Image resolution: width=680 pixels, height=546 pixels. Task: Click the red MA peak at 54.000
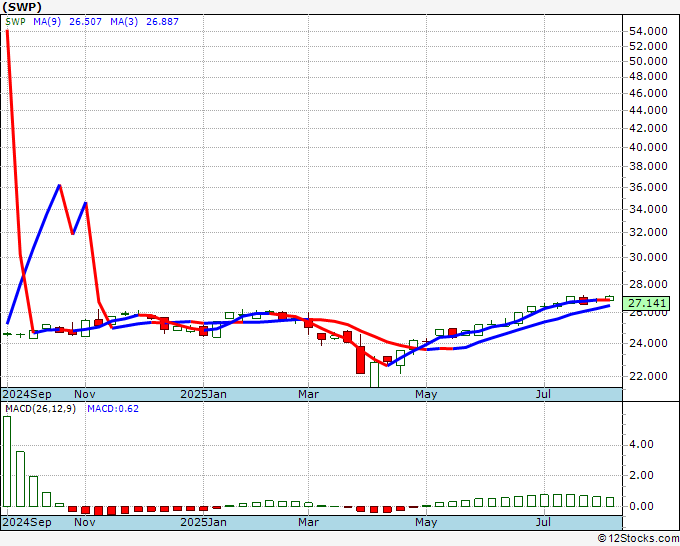click(7, 31)
